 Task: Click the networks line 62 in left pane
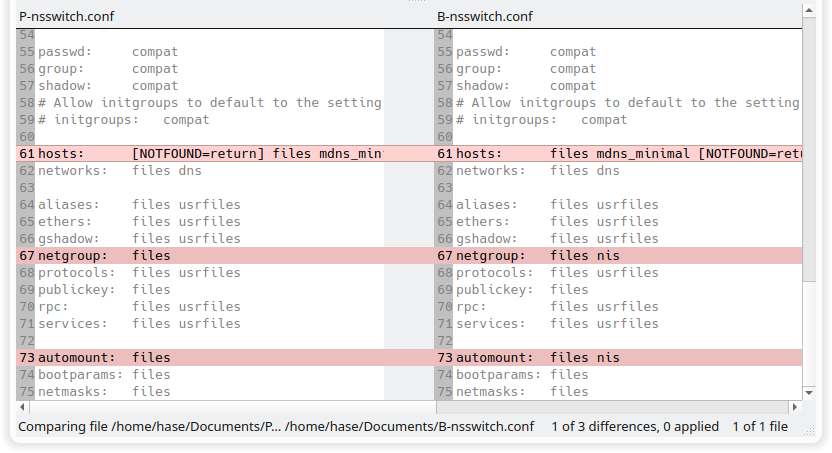[x=200, y=171]
